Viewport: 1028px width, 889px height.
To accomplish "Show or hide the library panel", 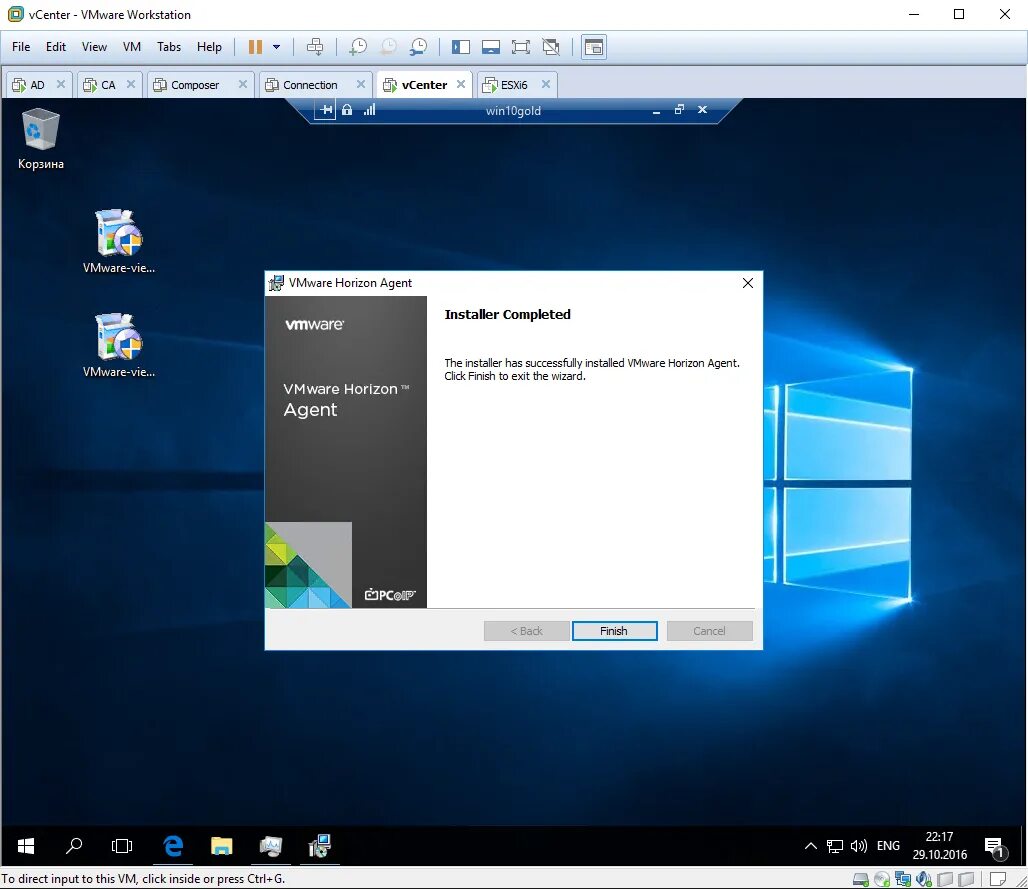I will point(460,46).
